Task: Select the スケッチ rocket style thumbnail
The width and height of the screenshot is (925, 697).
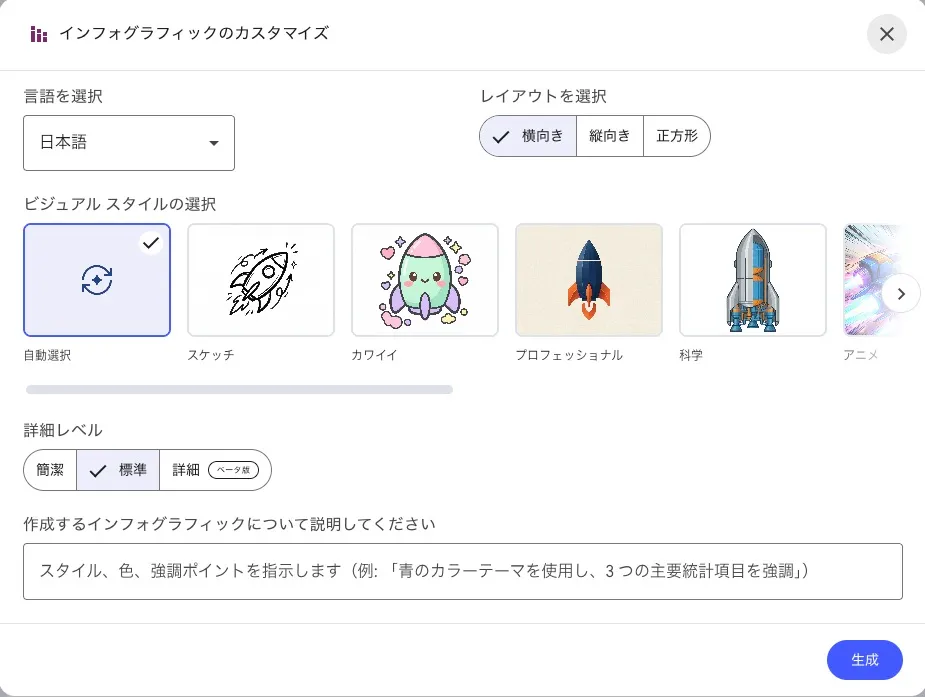Action: [x=261, y=280]
